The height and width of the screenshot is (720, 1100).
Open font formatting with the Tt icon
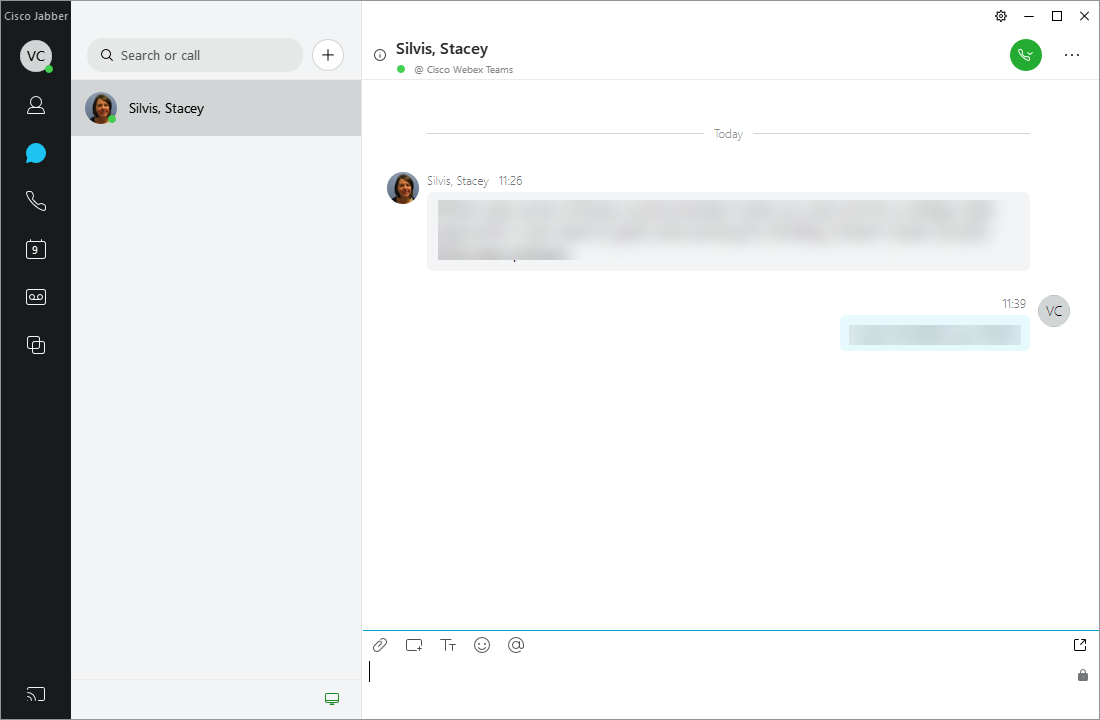(x=448, y=645)
